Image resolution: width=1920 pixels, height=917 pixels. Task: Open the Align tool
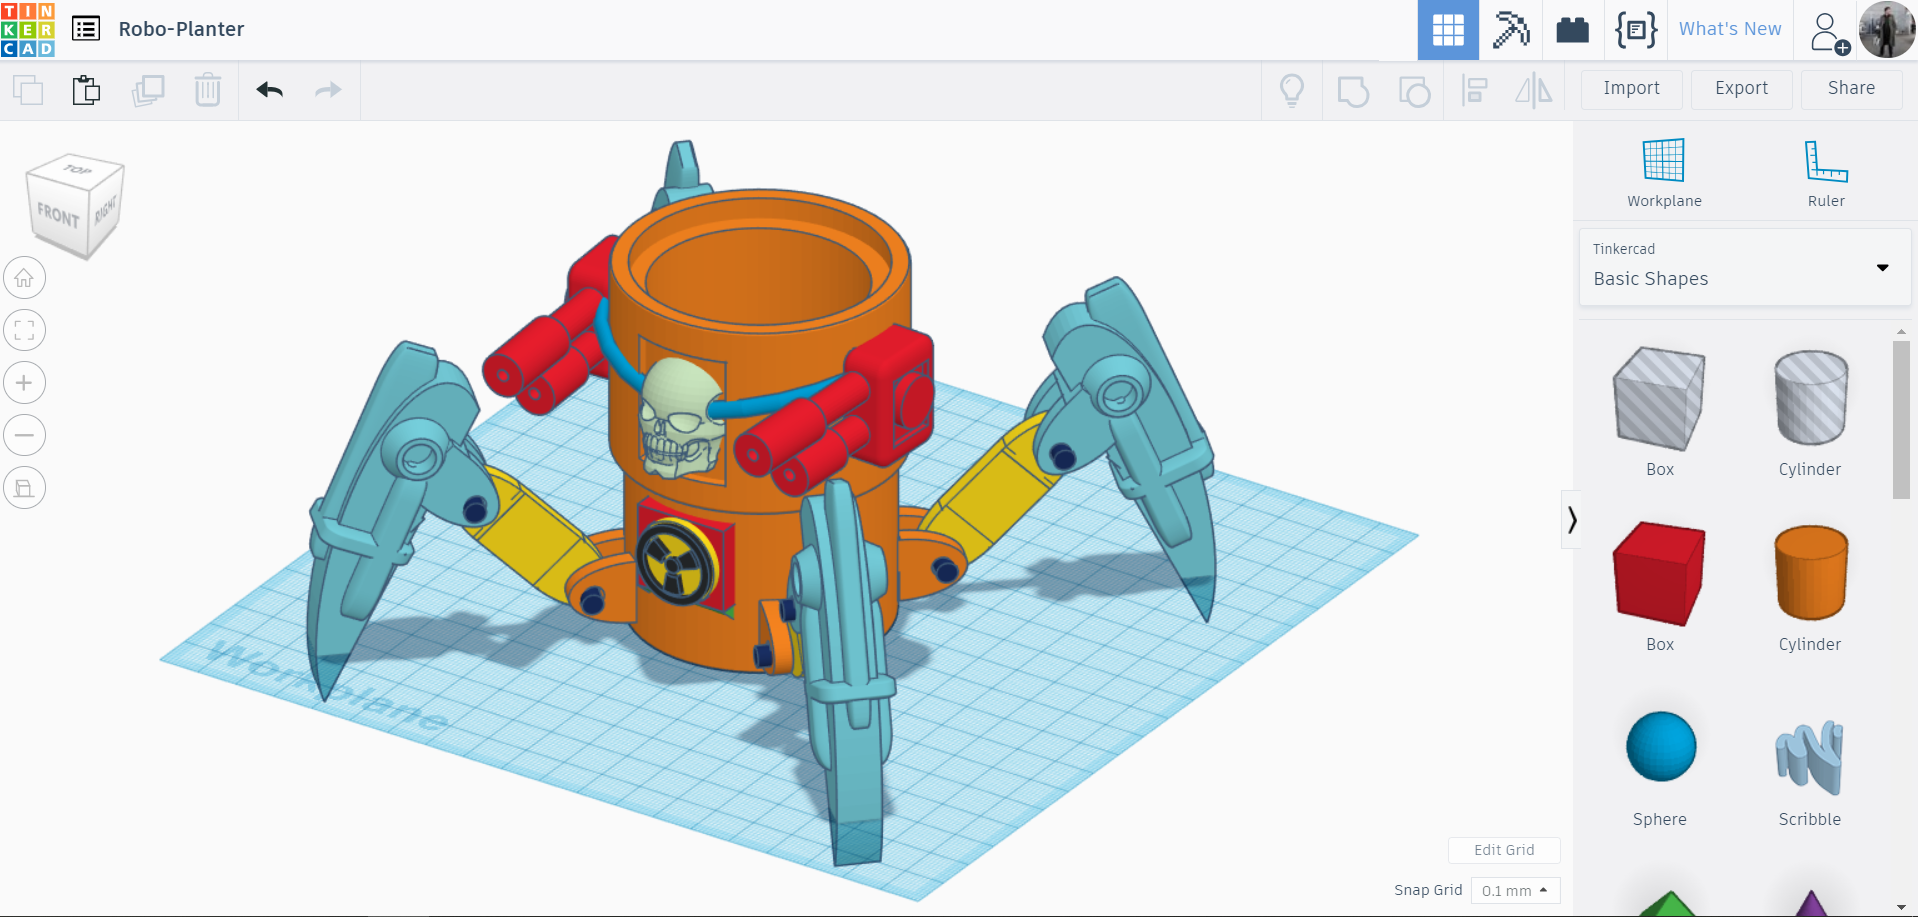[x=1475, y=91]
